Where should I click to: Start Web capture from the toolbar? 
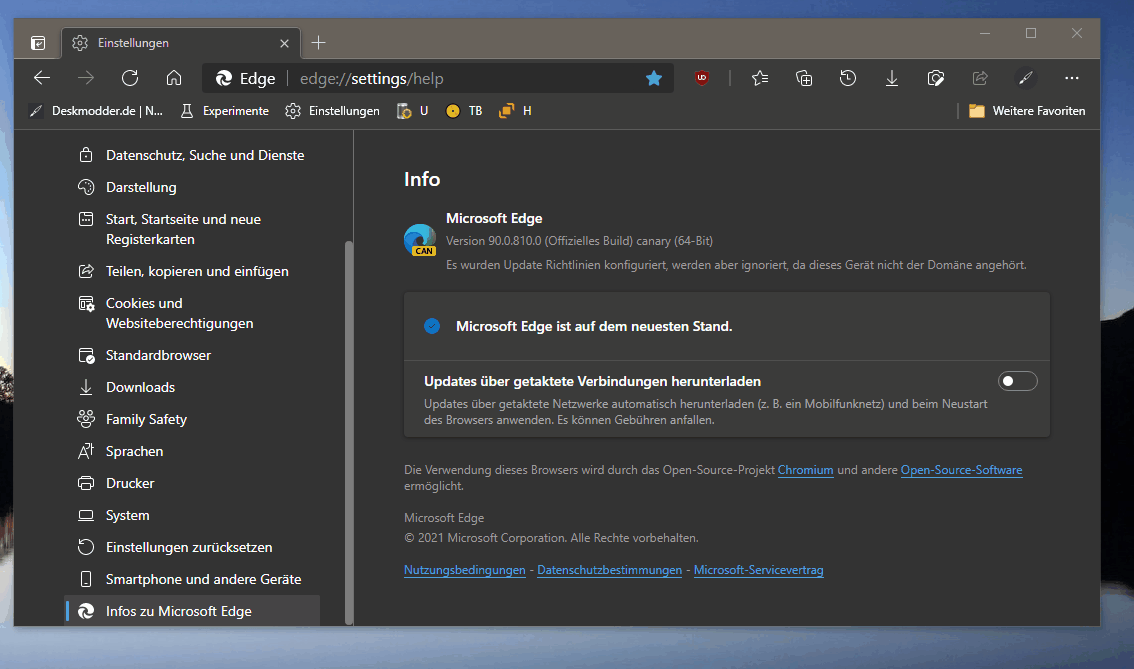pyautogui.click(x=936, y=78)
